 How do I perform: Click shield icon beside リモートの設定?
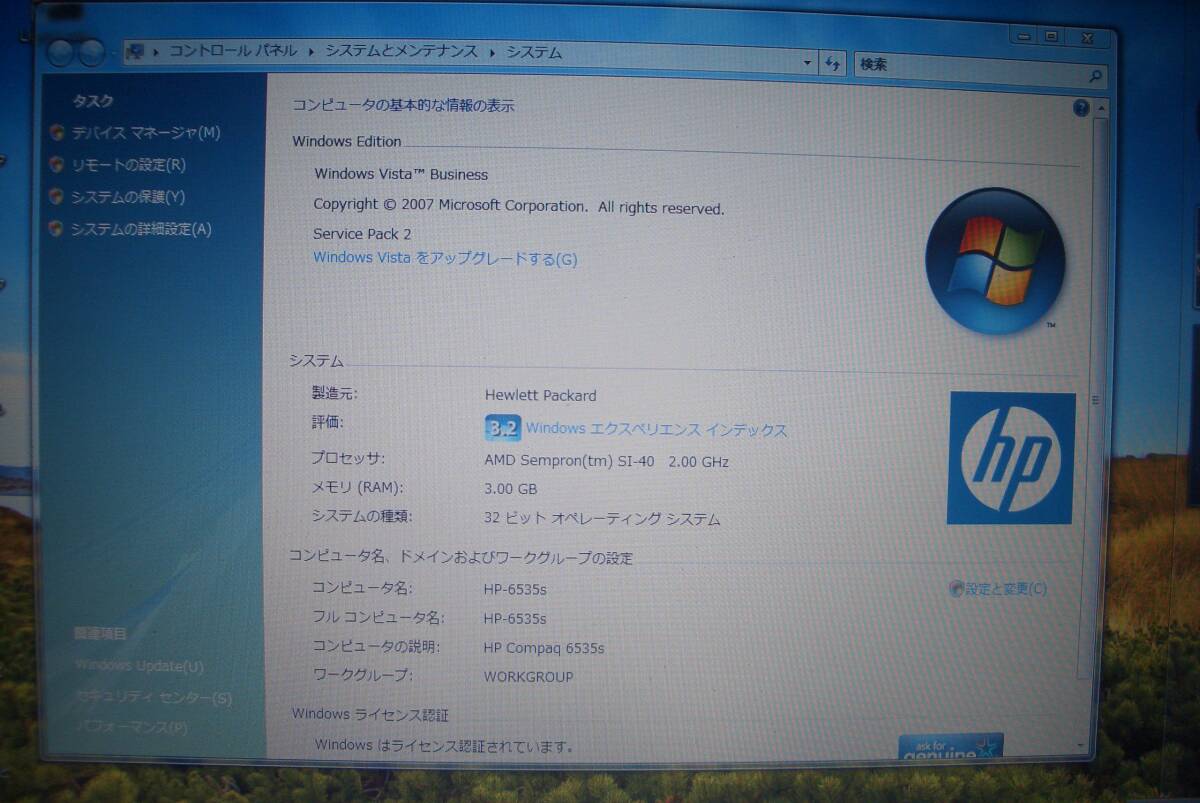57,164
